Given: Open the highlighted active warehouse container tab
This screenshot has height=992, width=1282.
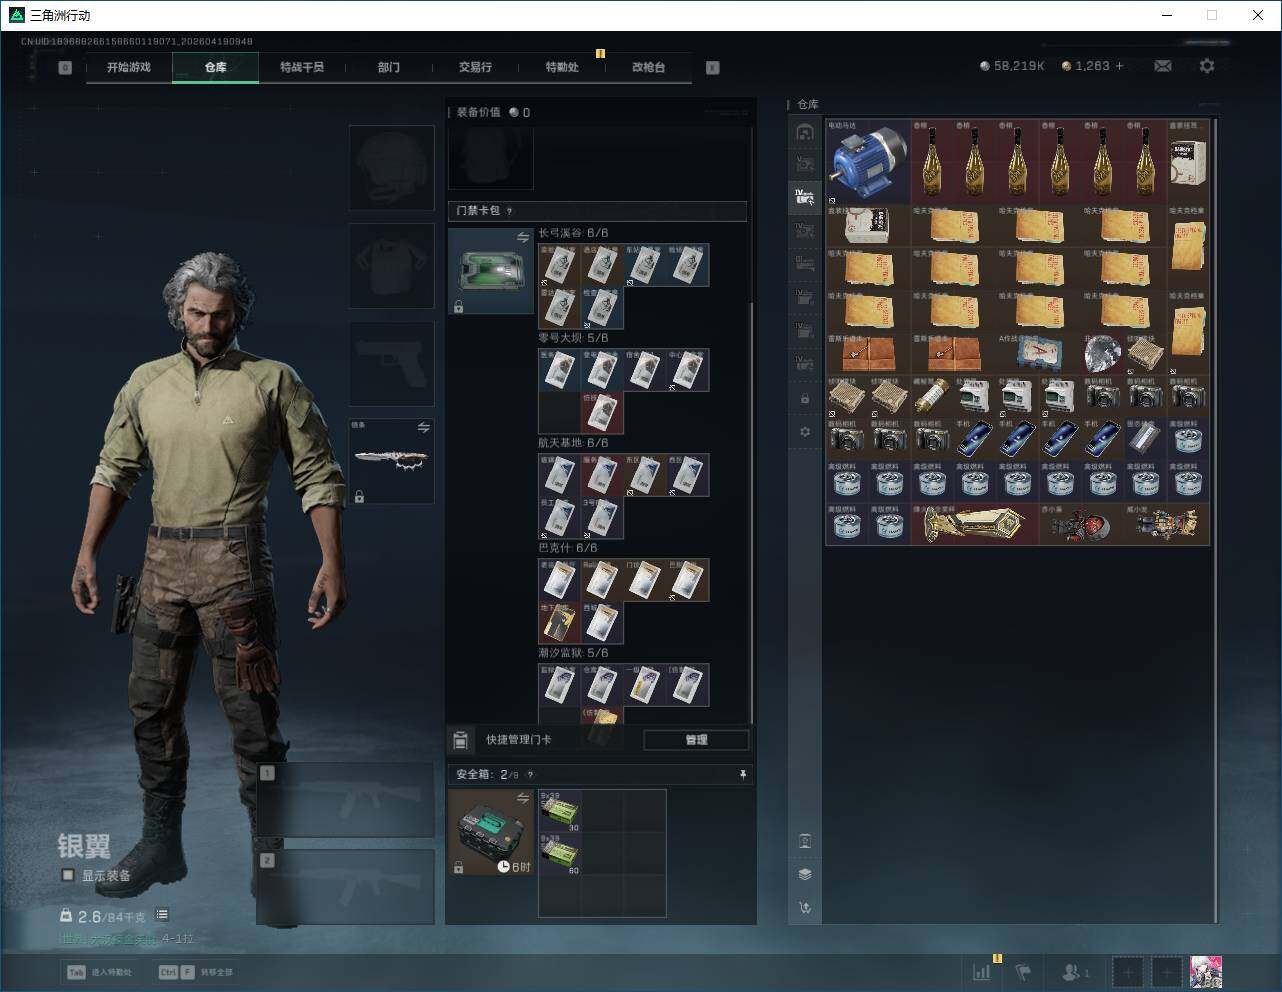Looking at the screenshot, I should click(805, 197).
